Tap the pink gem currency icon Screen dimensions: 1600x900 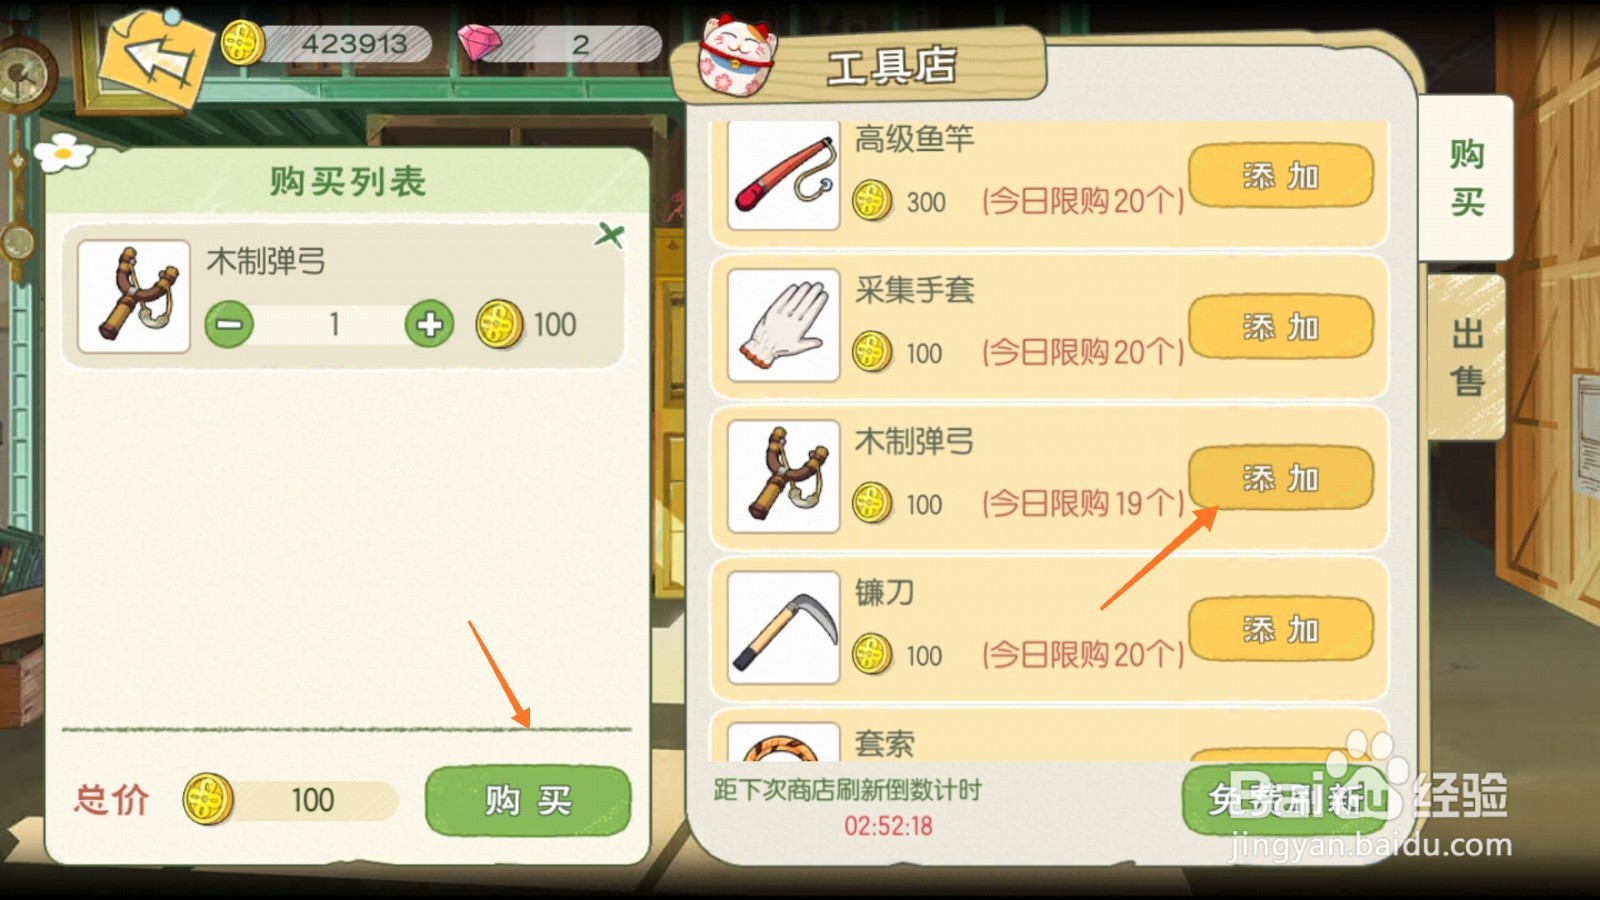coord(479,43)
